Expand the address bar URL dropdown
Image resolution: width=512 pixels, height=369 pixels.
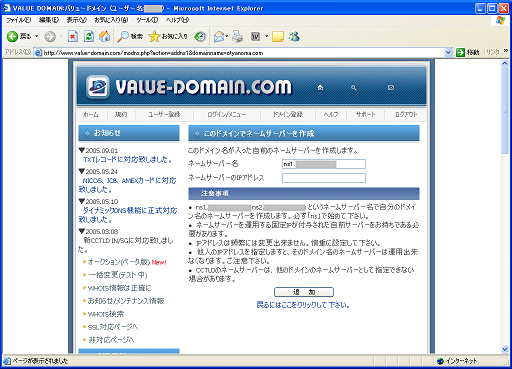[x=448, y=53]
